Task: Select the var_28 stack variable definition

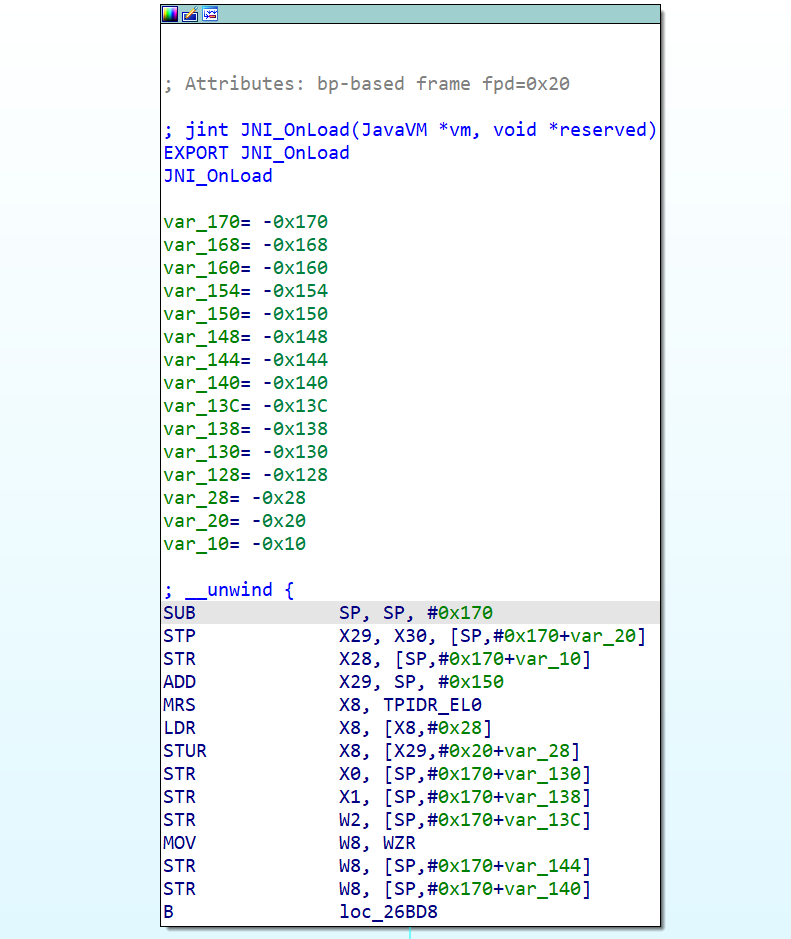Action: pyautogui.click(x=234, y=498)
